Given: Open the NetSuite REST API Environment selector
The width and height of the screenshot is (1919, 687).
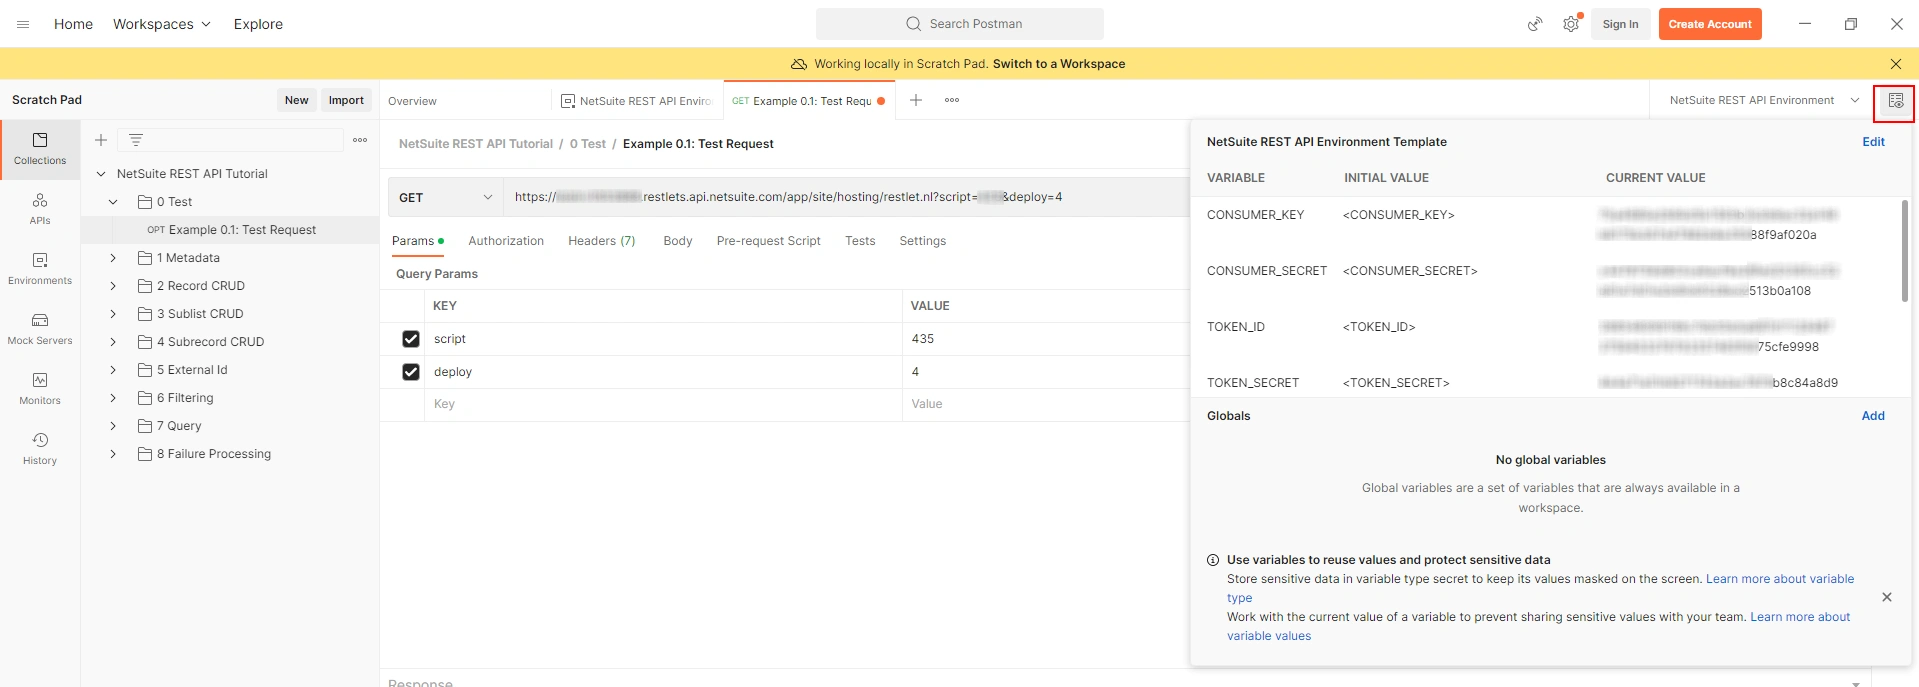Looking at the screenshot, I should tap(1764, 100).
